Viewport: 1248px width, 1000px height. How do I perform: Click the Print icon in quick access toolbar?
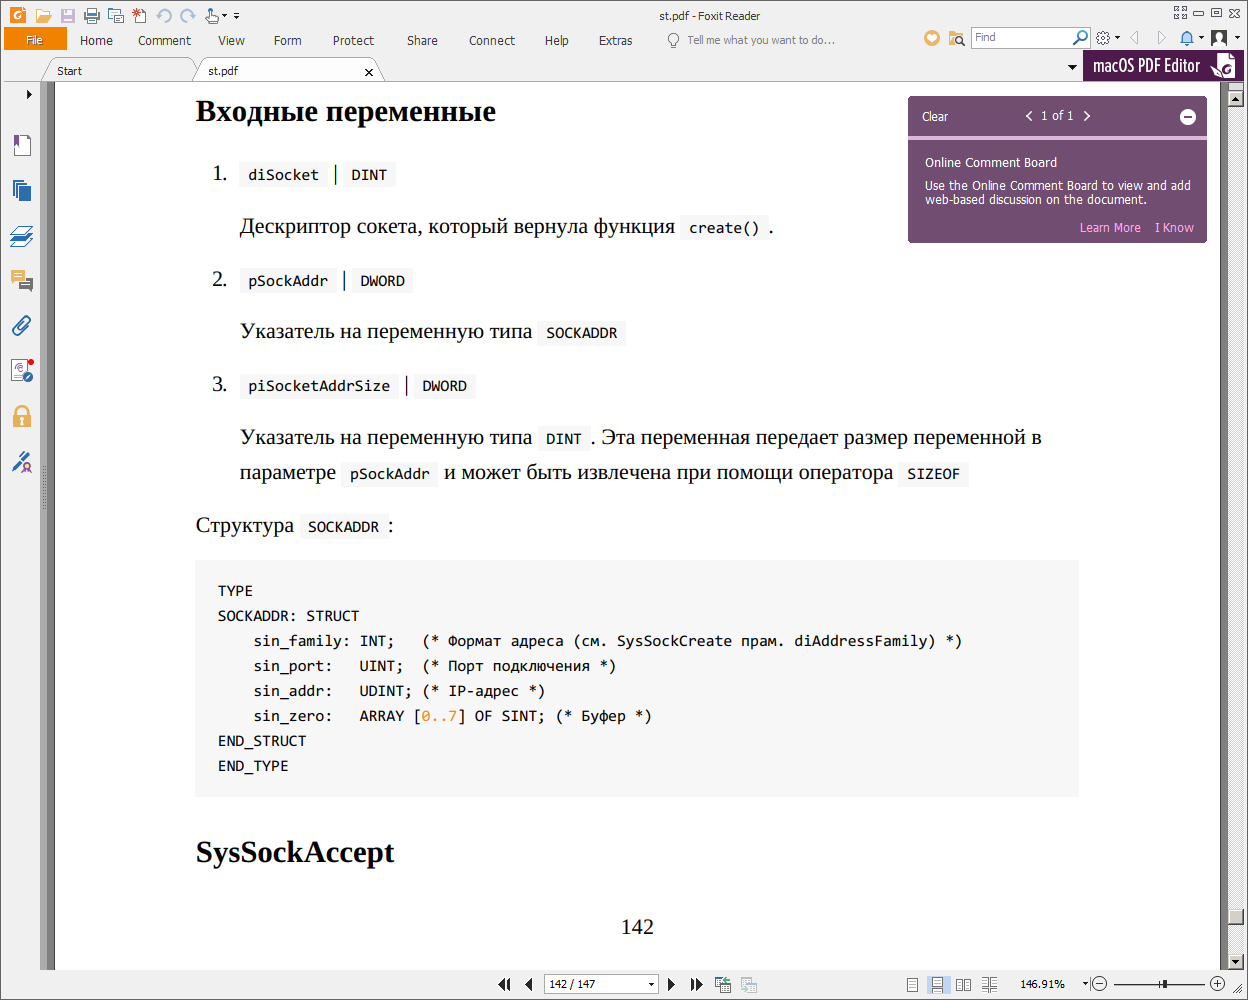pyautogui.click(x=92, y=16)
